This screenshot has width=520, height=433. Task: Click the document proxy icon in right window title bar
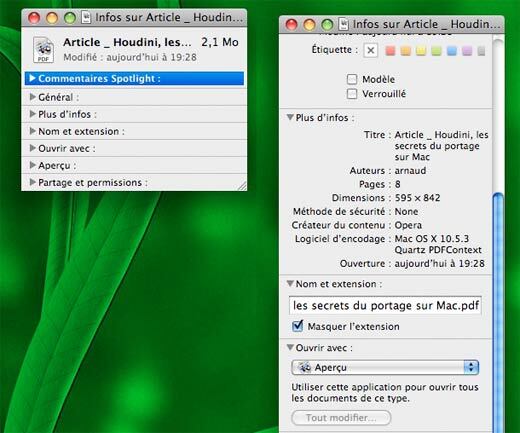344,24
